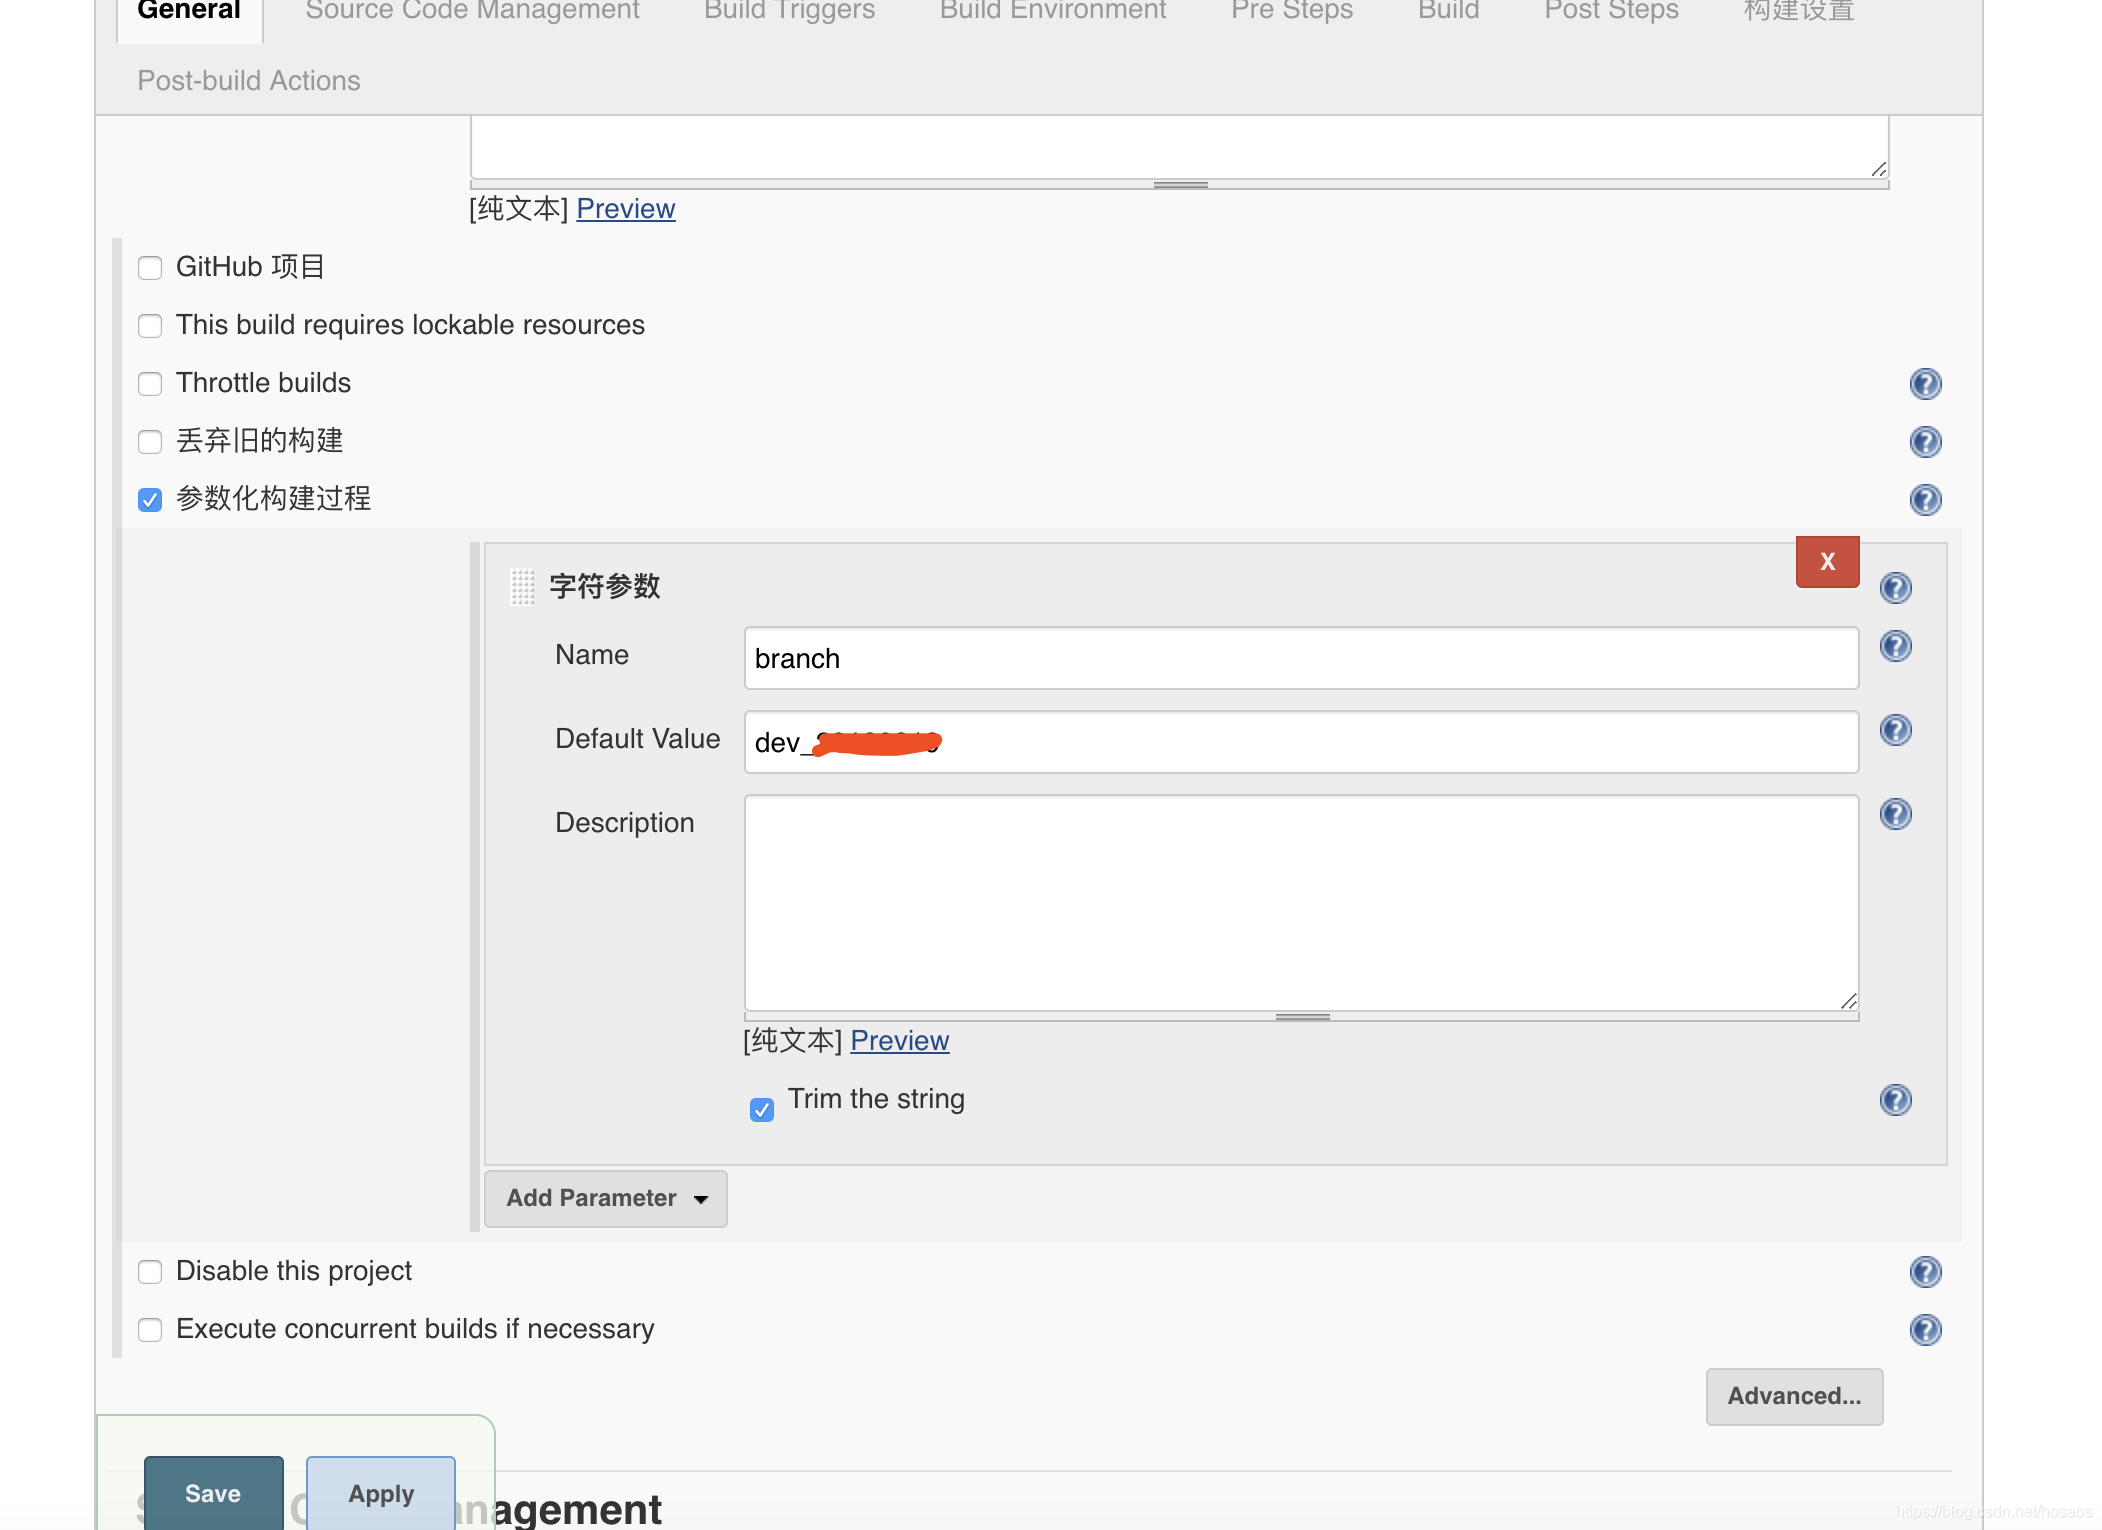Click the help icon next to Description

[x=1895, y=814]
